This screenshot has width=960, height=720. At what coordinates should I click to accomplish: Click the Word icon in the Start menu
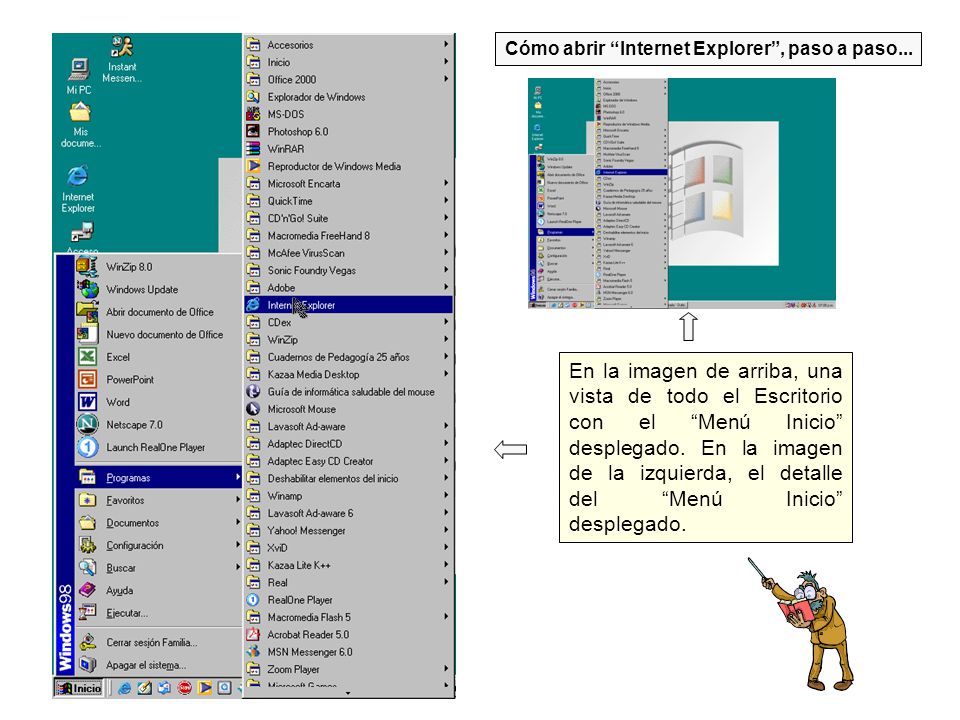click(87, 402)
